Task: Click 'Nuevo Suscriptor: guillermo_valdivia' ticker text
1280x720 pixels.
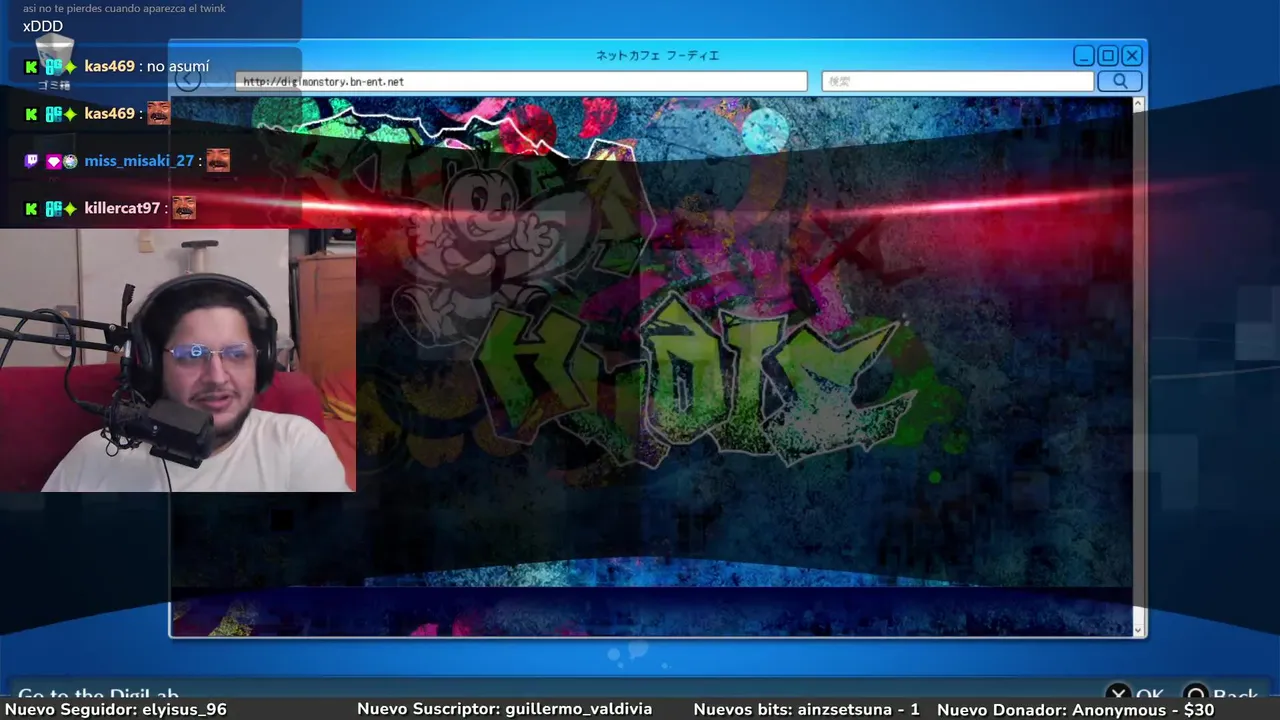Action: click(x=504, y=709)
